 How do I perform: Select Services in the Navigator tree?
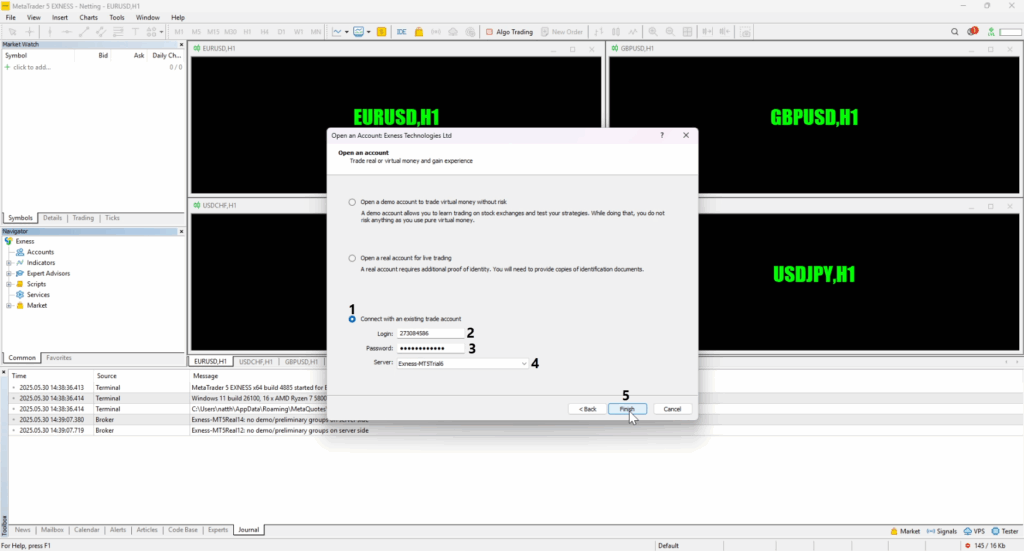38,295
